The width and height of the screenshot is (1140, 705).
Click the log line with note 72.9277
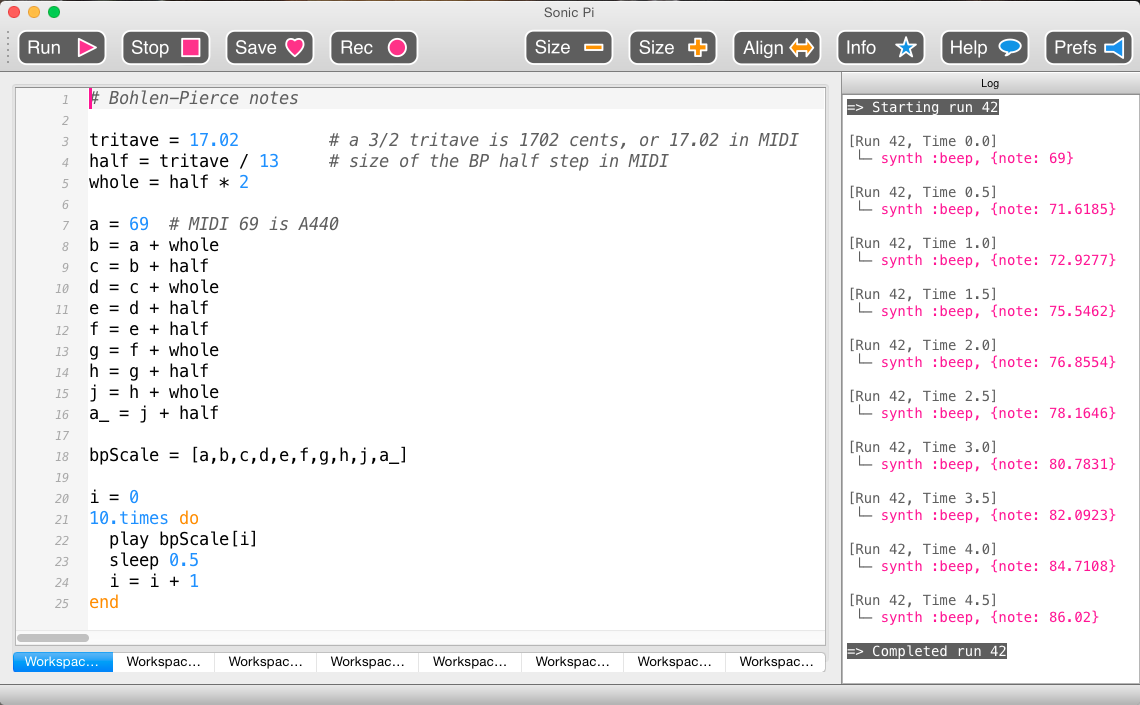pos(998,260)
